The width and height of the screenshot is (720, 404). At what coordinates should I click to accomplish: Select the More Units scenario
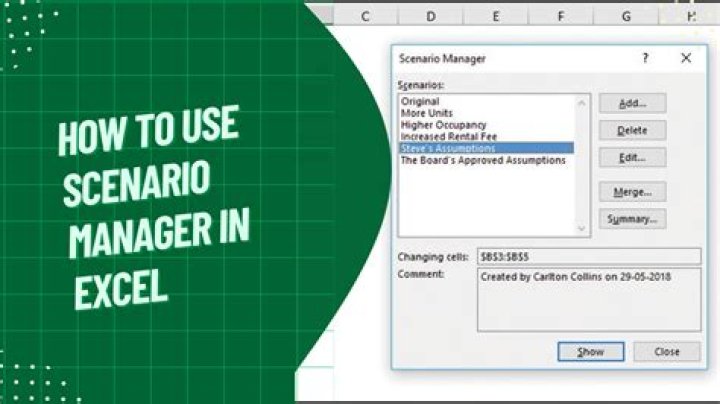coord(428,113)
